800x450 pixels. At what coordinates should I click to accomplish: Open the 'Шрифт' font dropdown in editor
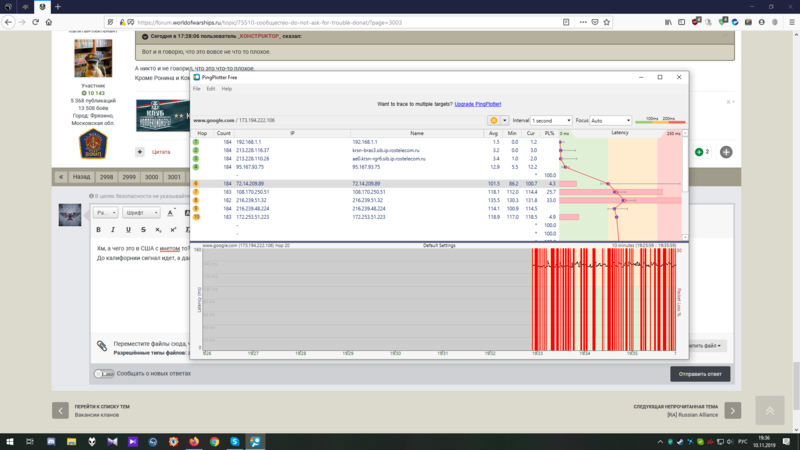[141, 213]
